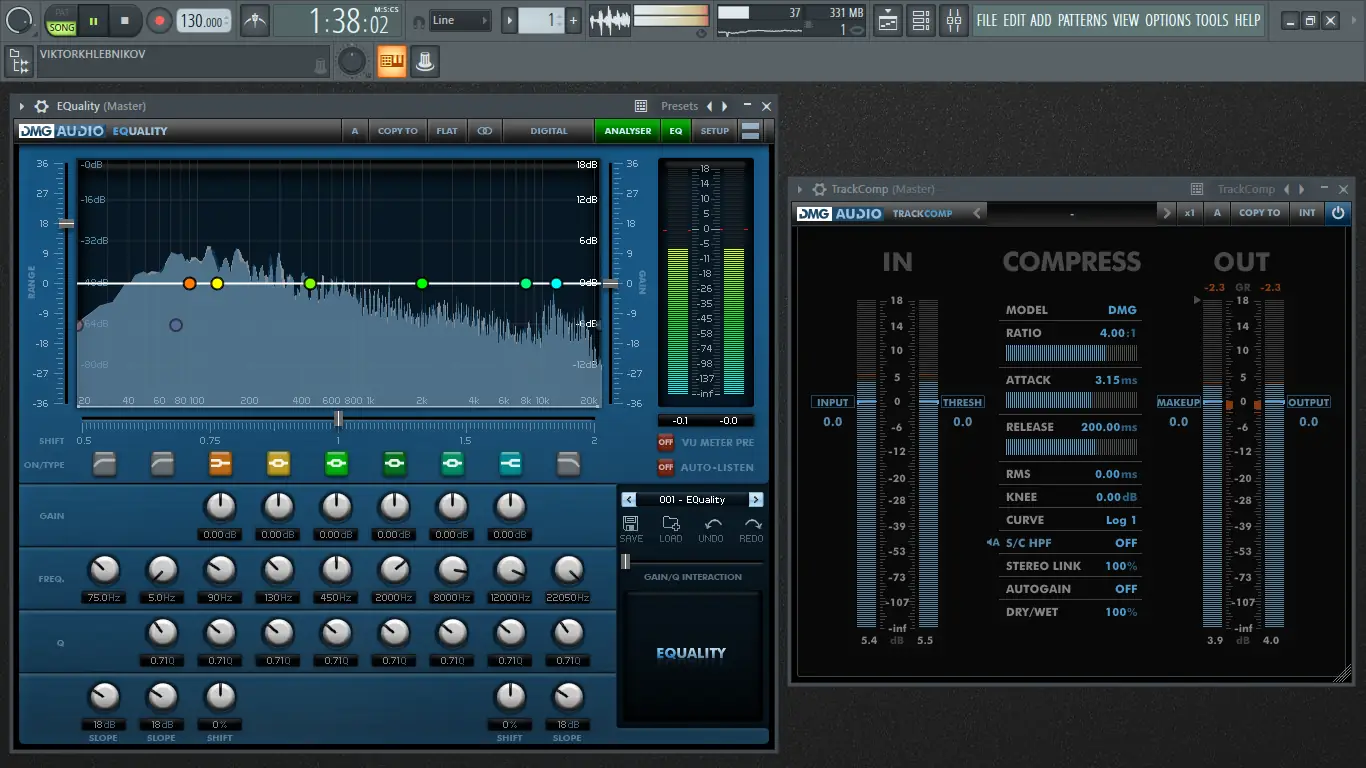Click the 450Hz frequency knob
Image resolution: width=1366 pixels, height=768 pixels.
(336, 570)
